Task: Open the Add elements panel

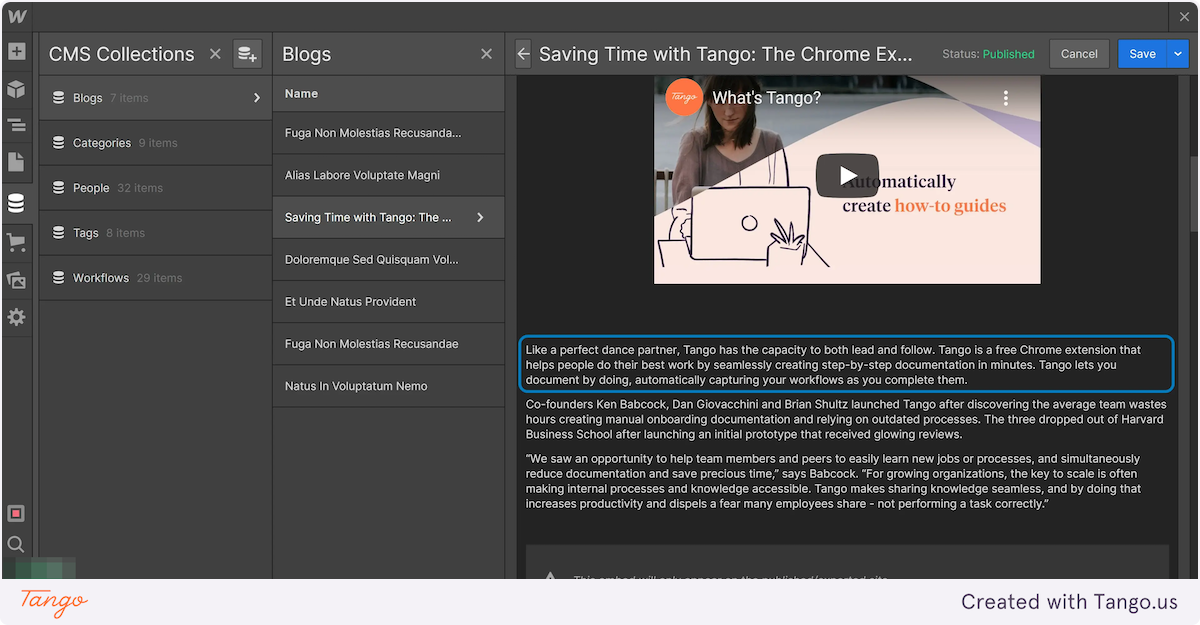Action: coord(16,51)
